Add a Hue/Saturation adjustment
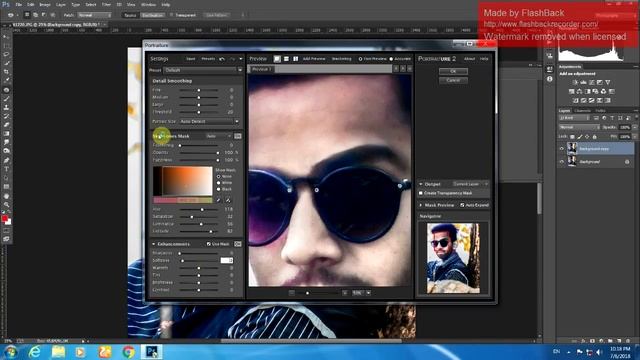This screenshot has width=640, height=360. [x=571, y=91]
